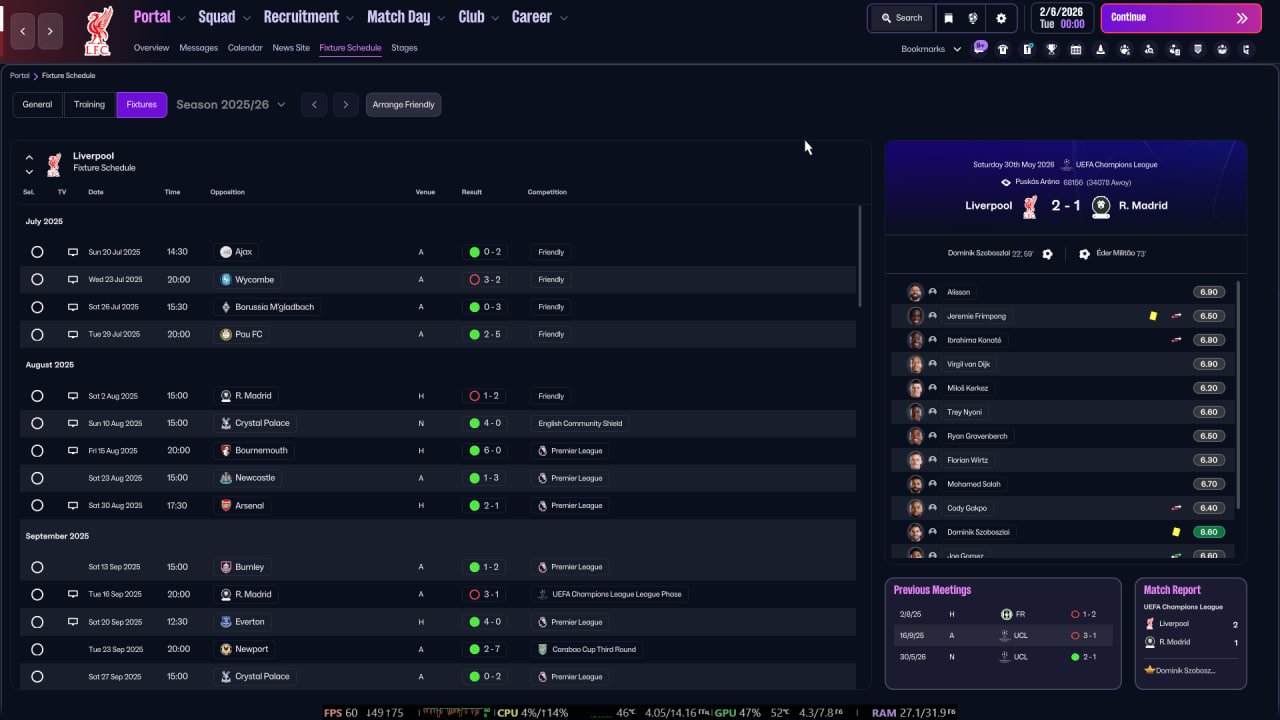This screenshot has height=720, width=1280.
Task: Switch to the Messages tab
Action: (198, 48)
